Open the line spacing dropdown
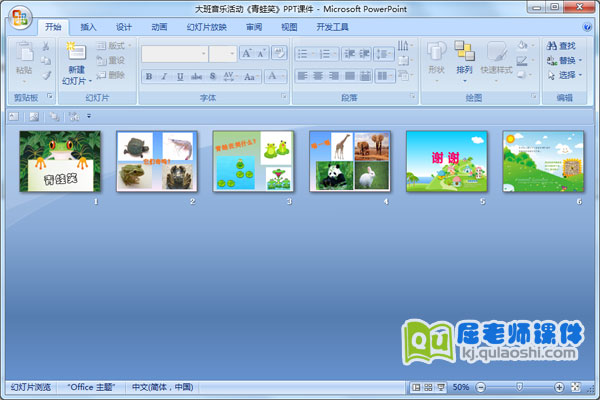Viewport: 600px width, 400px height. click(x=384, y=54)
